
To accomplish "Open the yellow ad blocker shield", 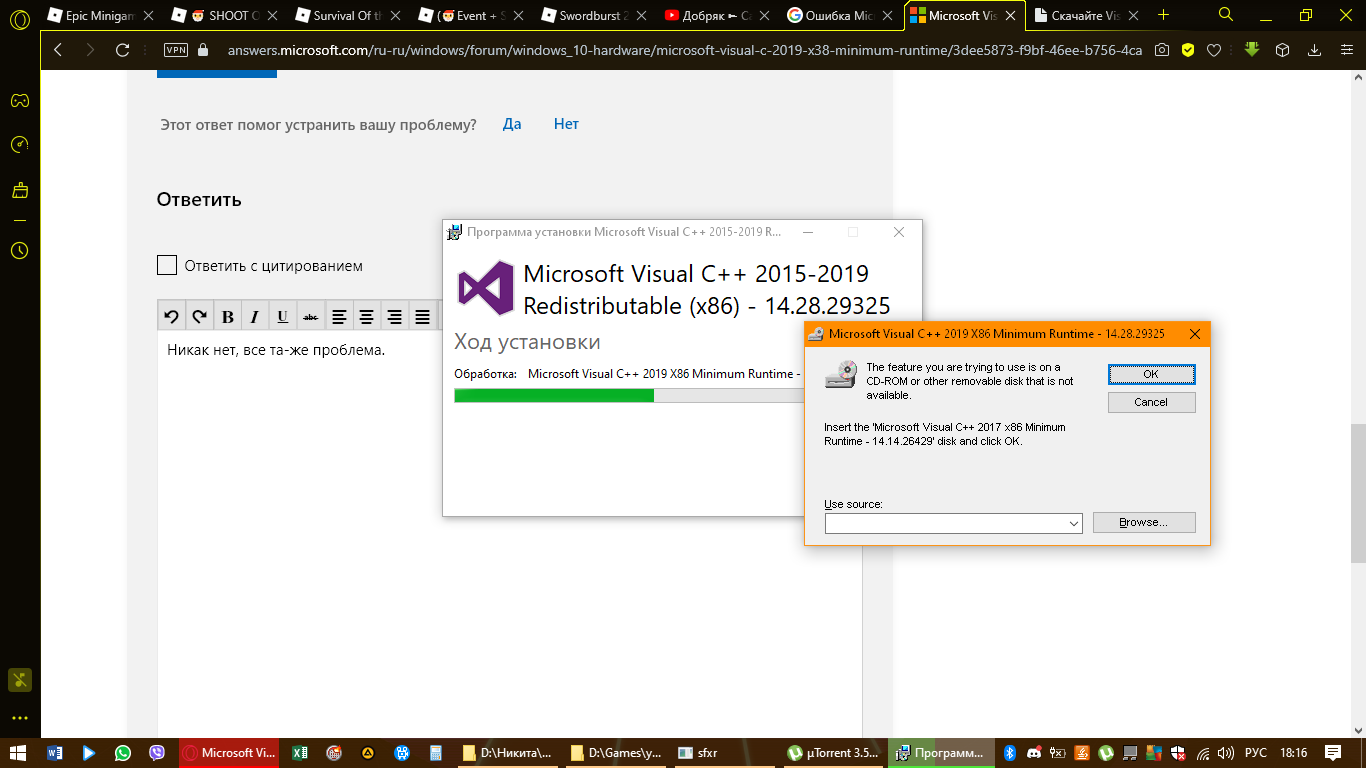I will point(1188,50).
